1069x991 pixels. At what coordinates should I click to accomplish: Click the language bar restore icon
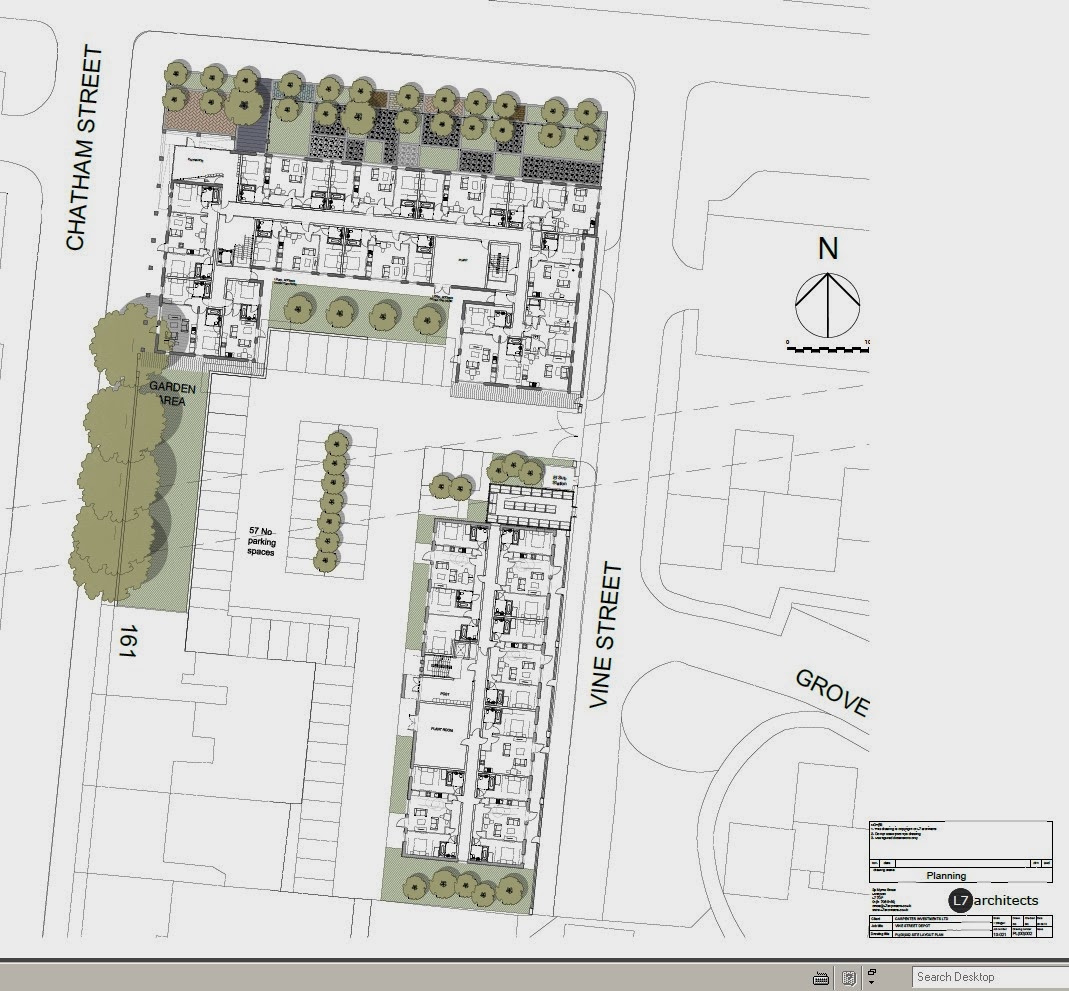coord(872,972)
